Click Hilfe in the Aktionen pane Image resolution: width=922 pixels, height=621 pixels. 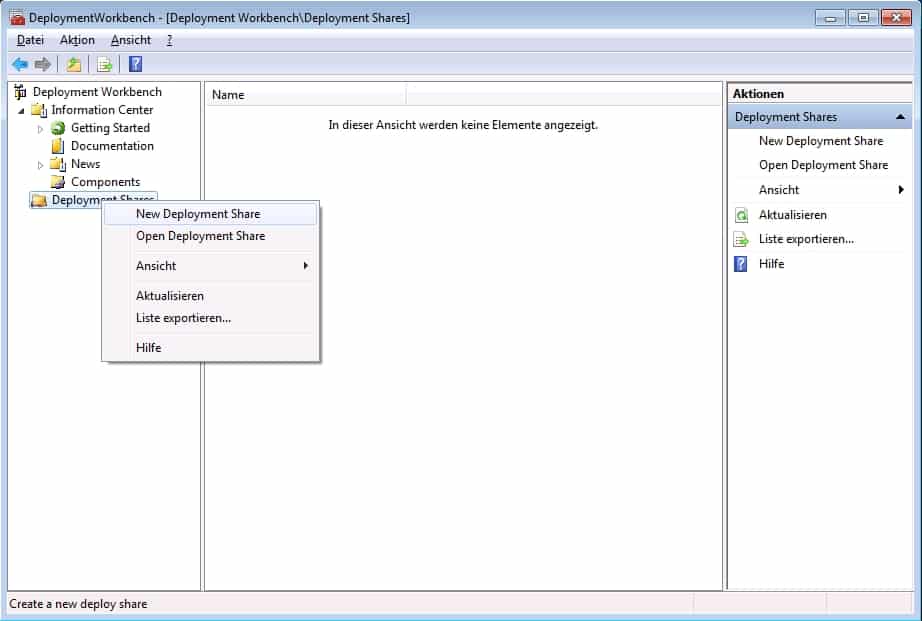pos(771,264)
